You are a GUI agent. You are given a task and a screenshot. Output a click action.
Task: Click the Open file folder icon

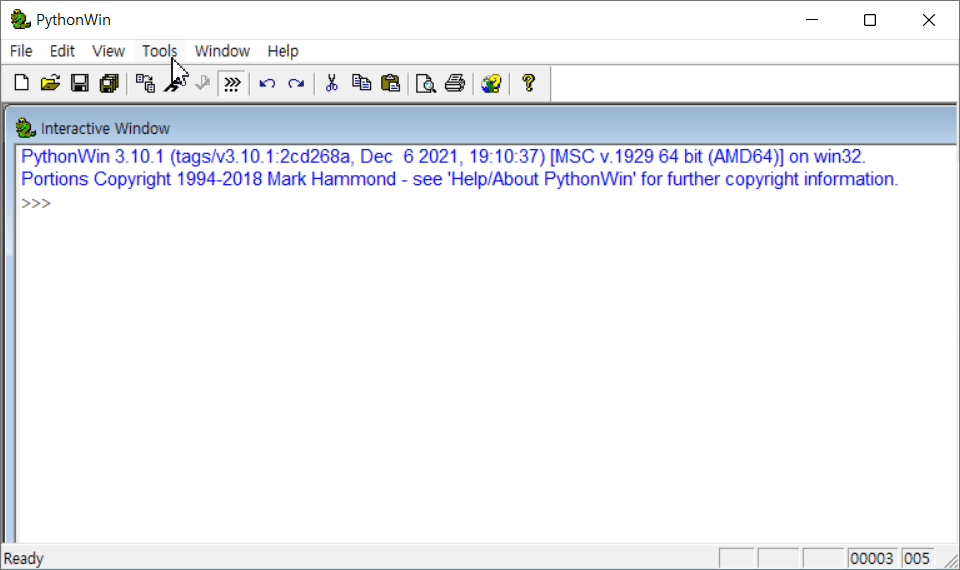tap(50, 83)
